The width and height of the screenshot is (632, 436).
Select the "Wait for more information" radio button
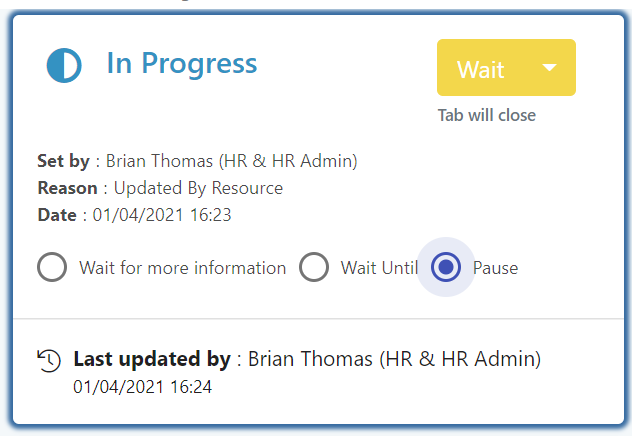[52, 268]
